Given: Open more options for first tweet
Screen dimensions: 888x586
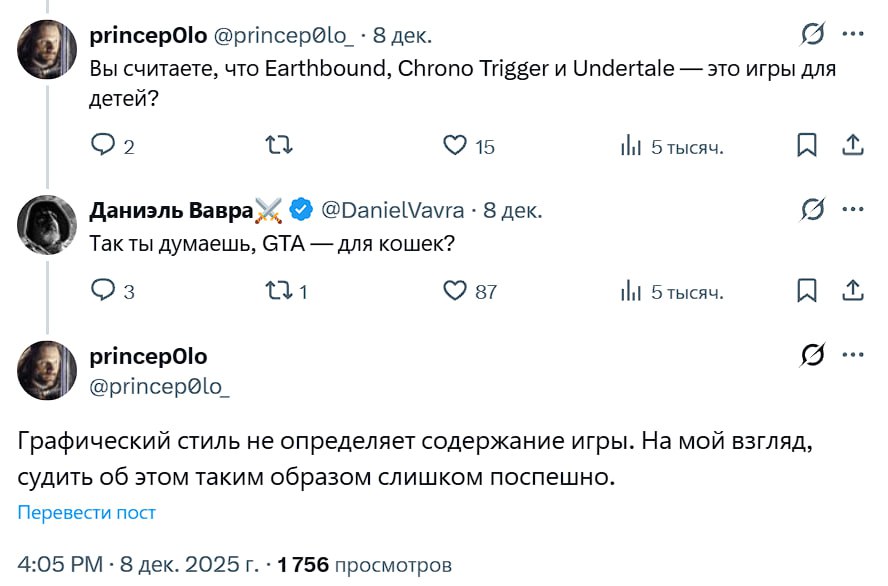Looking at the screenshot, I should point(853,35).
